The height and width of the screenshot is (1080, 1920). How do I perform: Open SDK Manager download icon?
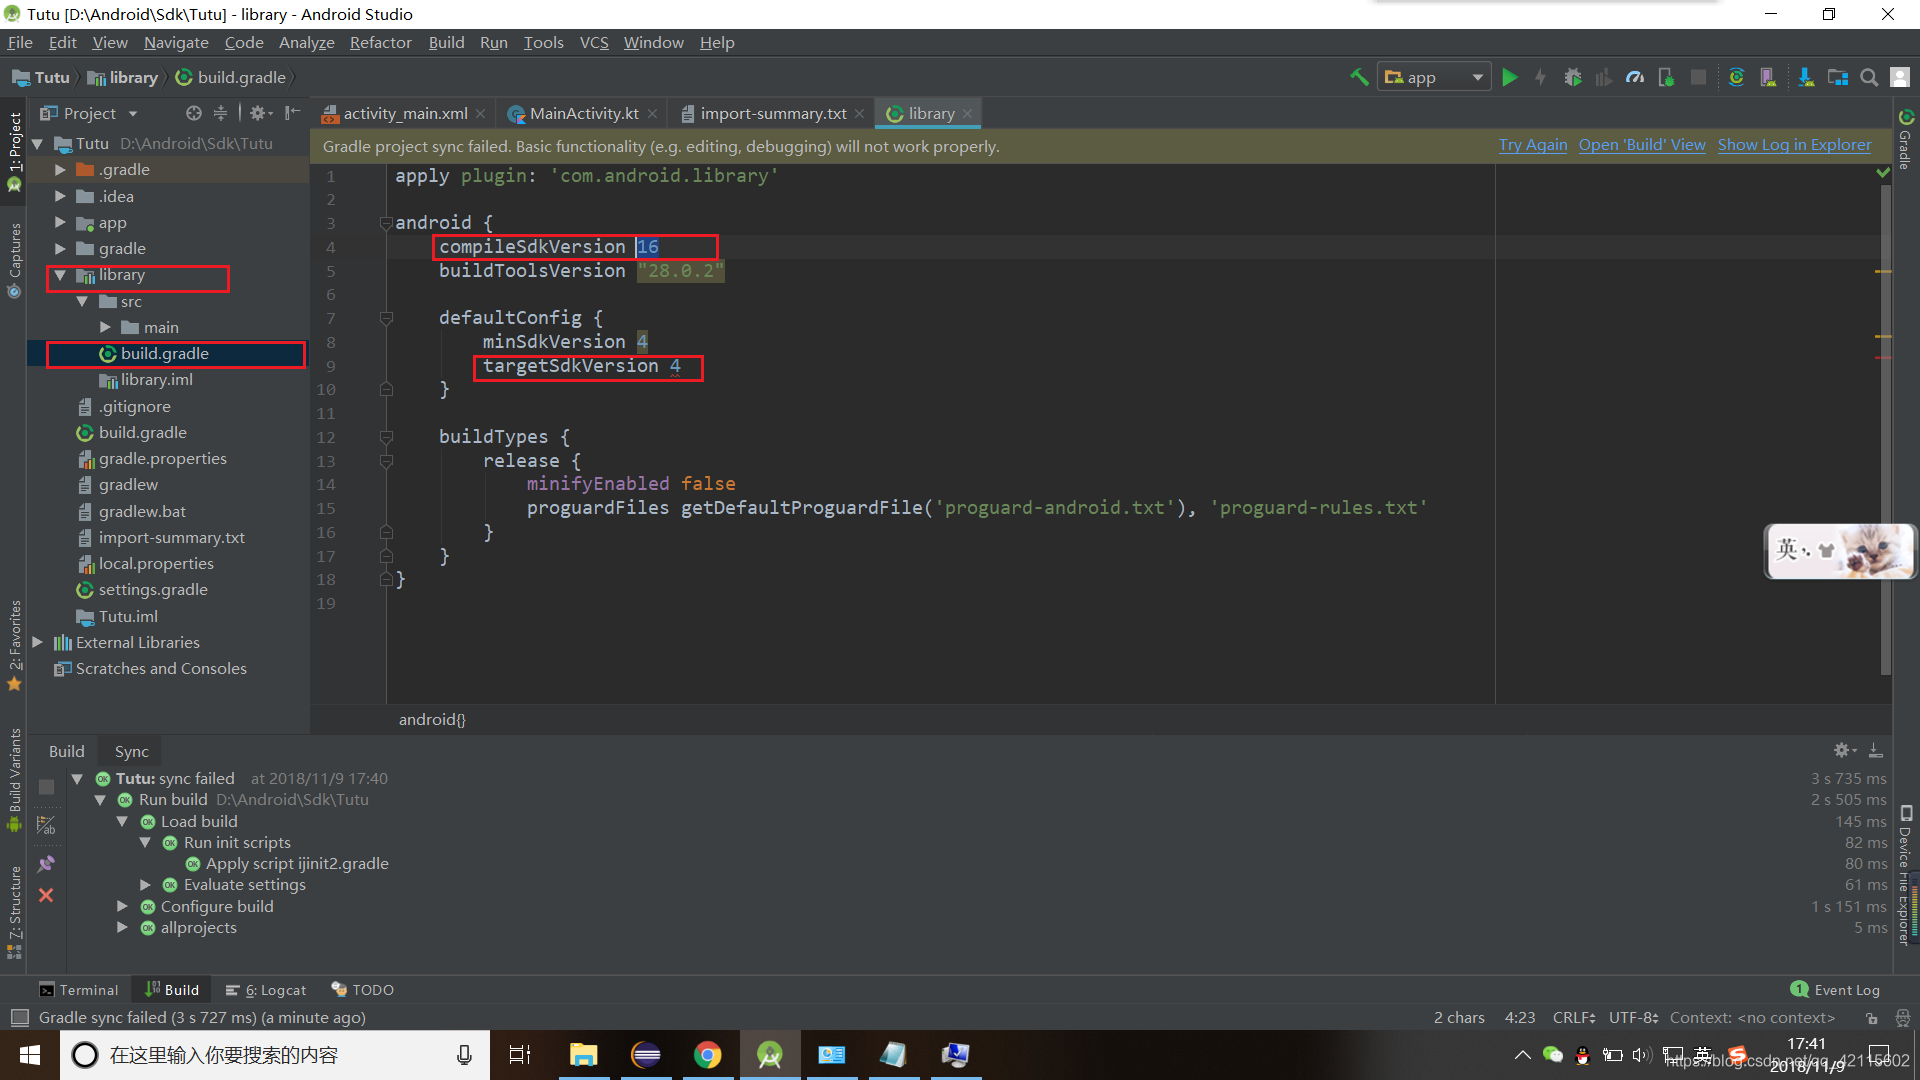(x=1806, y=77)
